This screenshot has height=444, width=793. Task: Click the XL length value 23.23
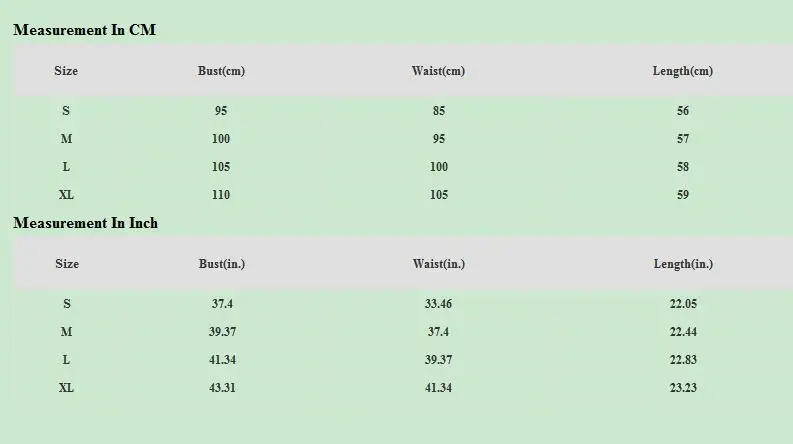point(683,388)
